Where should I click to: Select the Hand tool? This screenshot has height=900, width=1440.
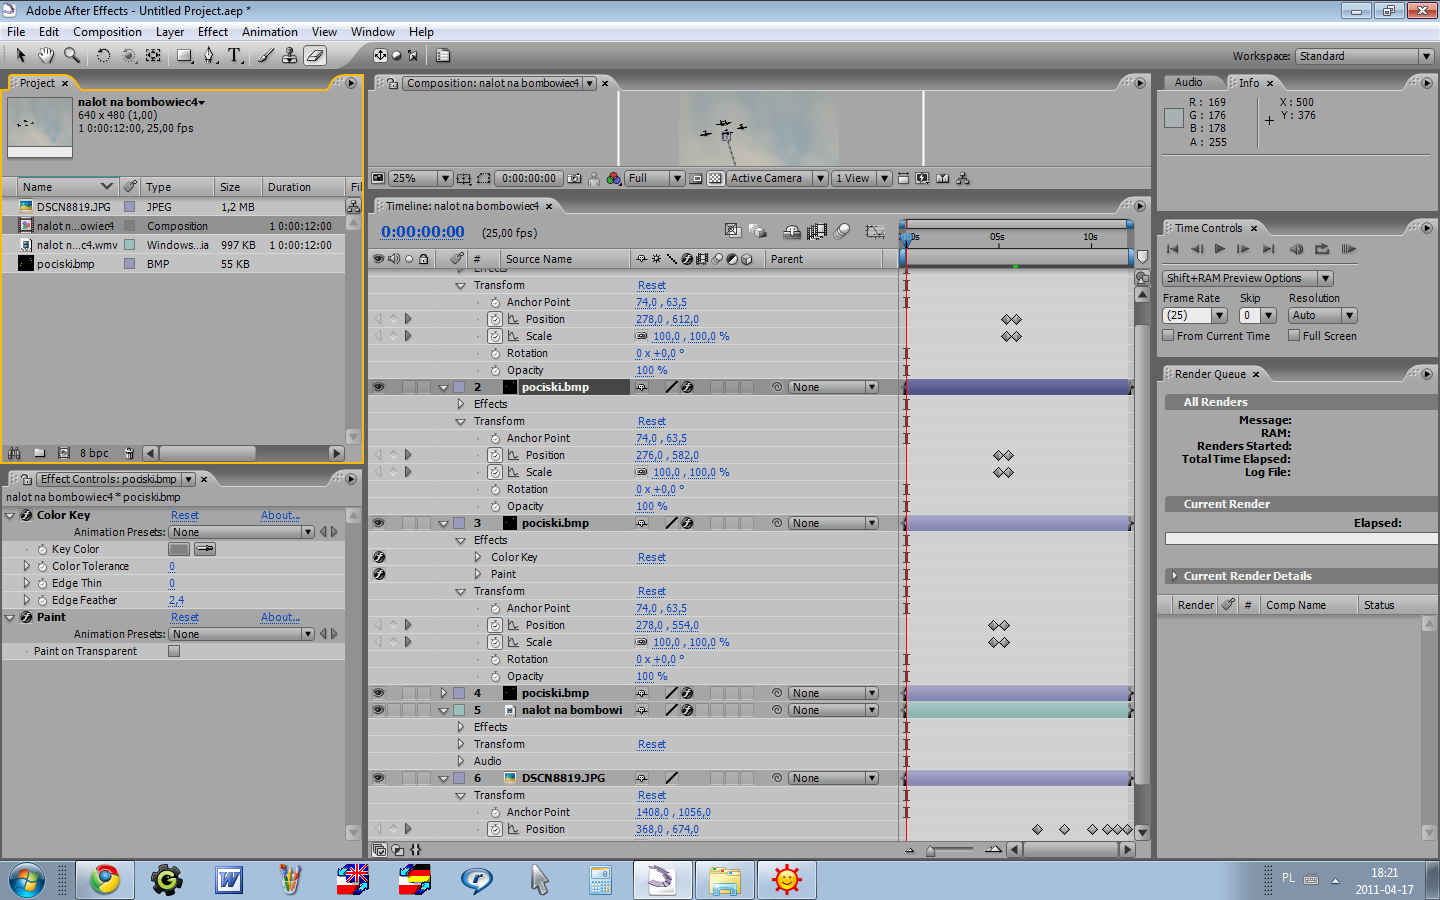pos(46,56)
